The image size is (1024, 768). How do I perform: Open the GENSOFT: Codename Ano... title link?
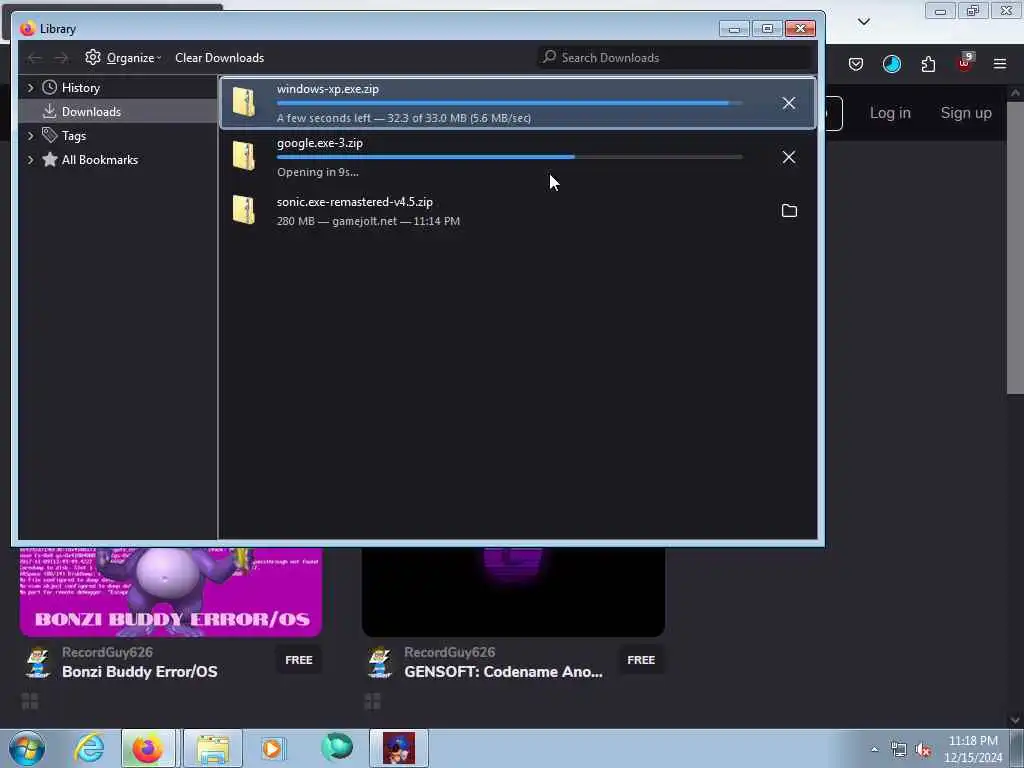503,672
